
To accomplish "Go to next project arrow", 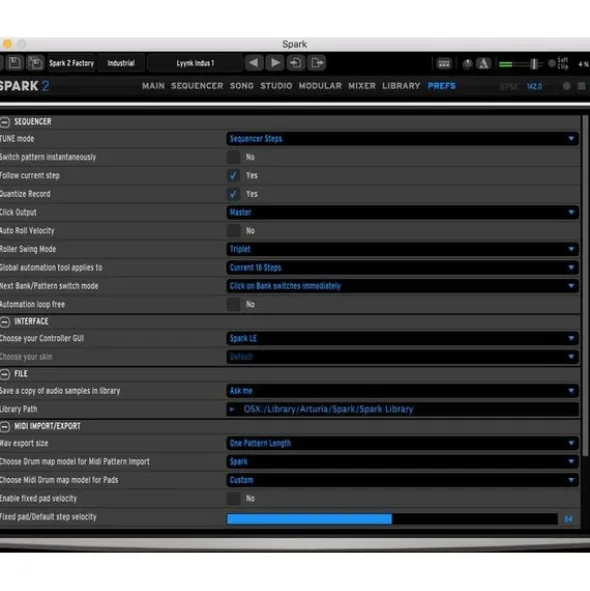I will click(x=275, y=63).
